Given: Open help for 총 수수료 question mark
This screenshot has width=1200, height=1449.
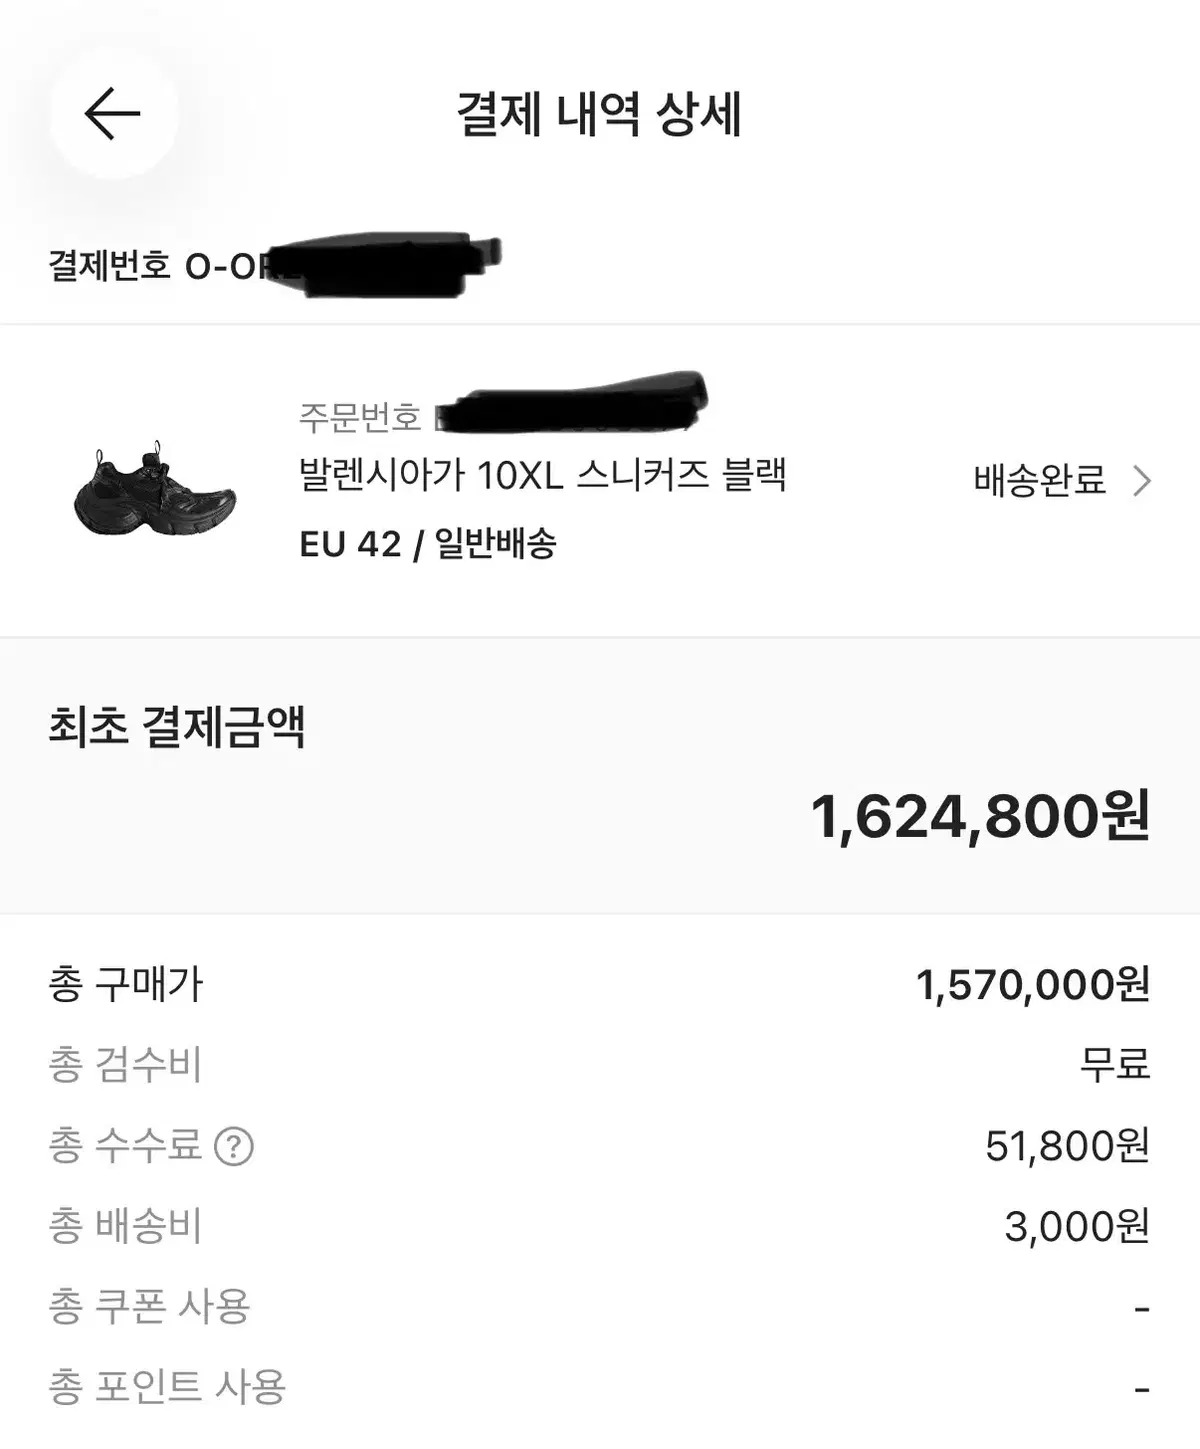Looking at the screenshot, I should 234,1146.
